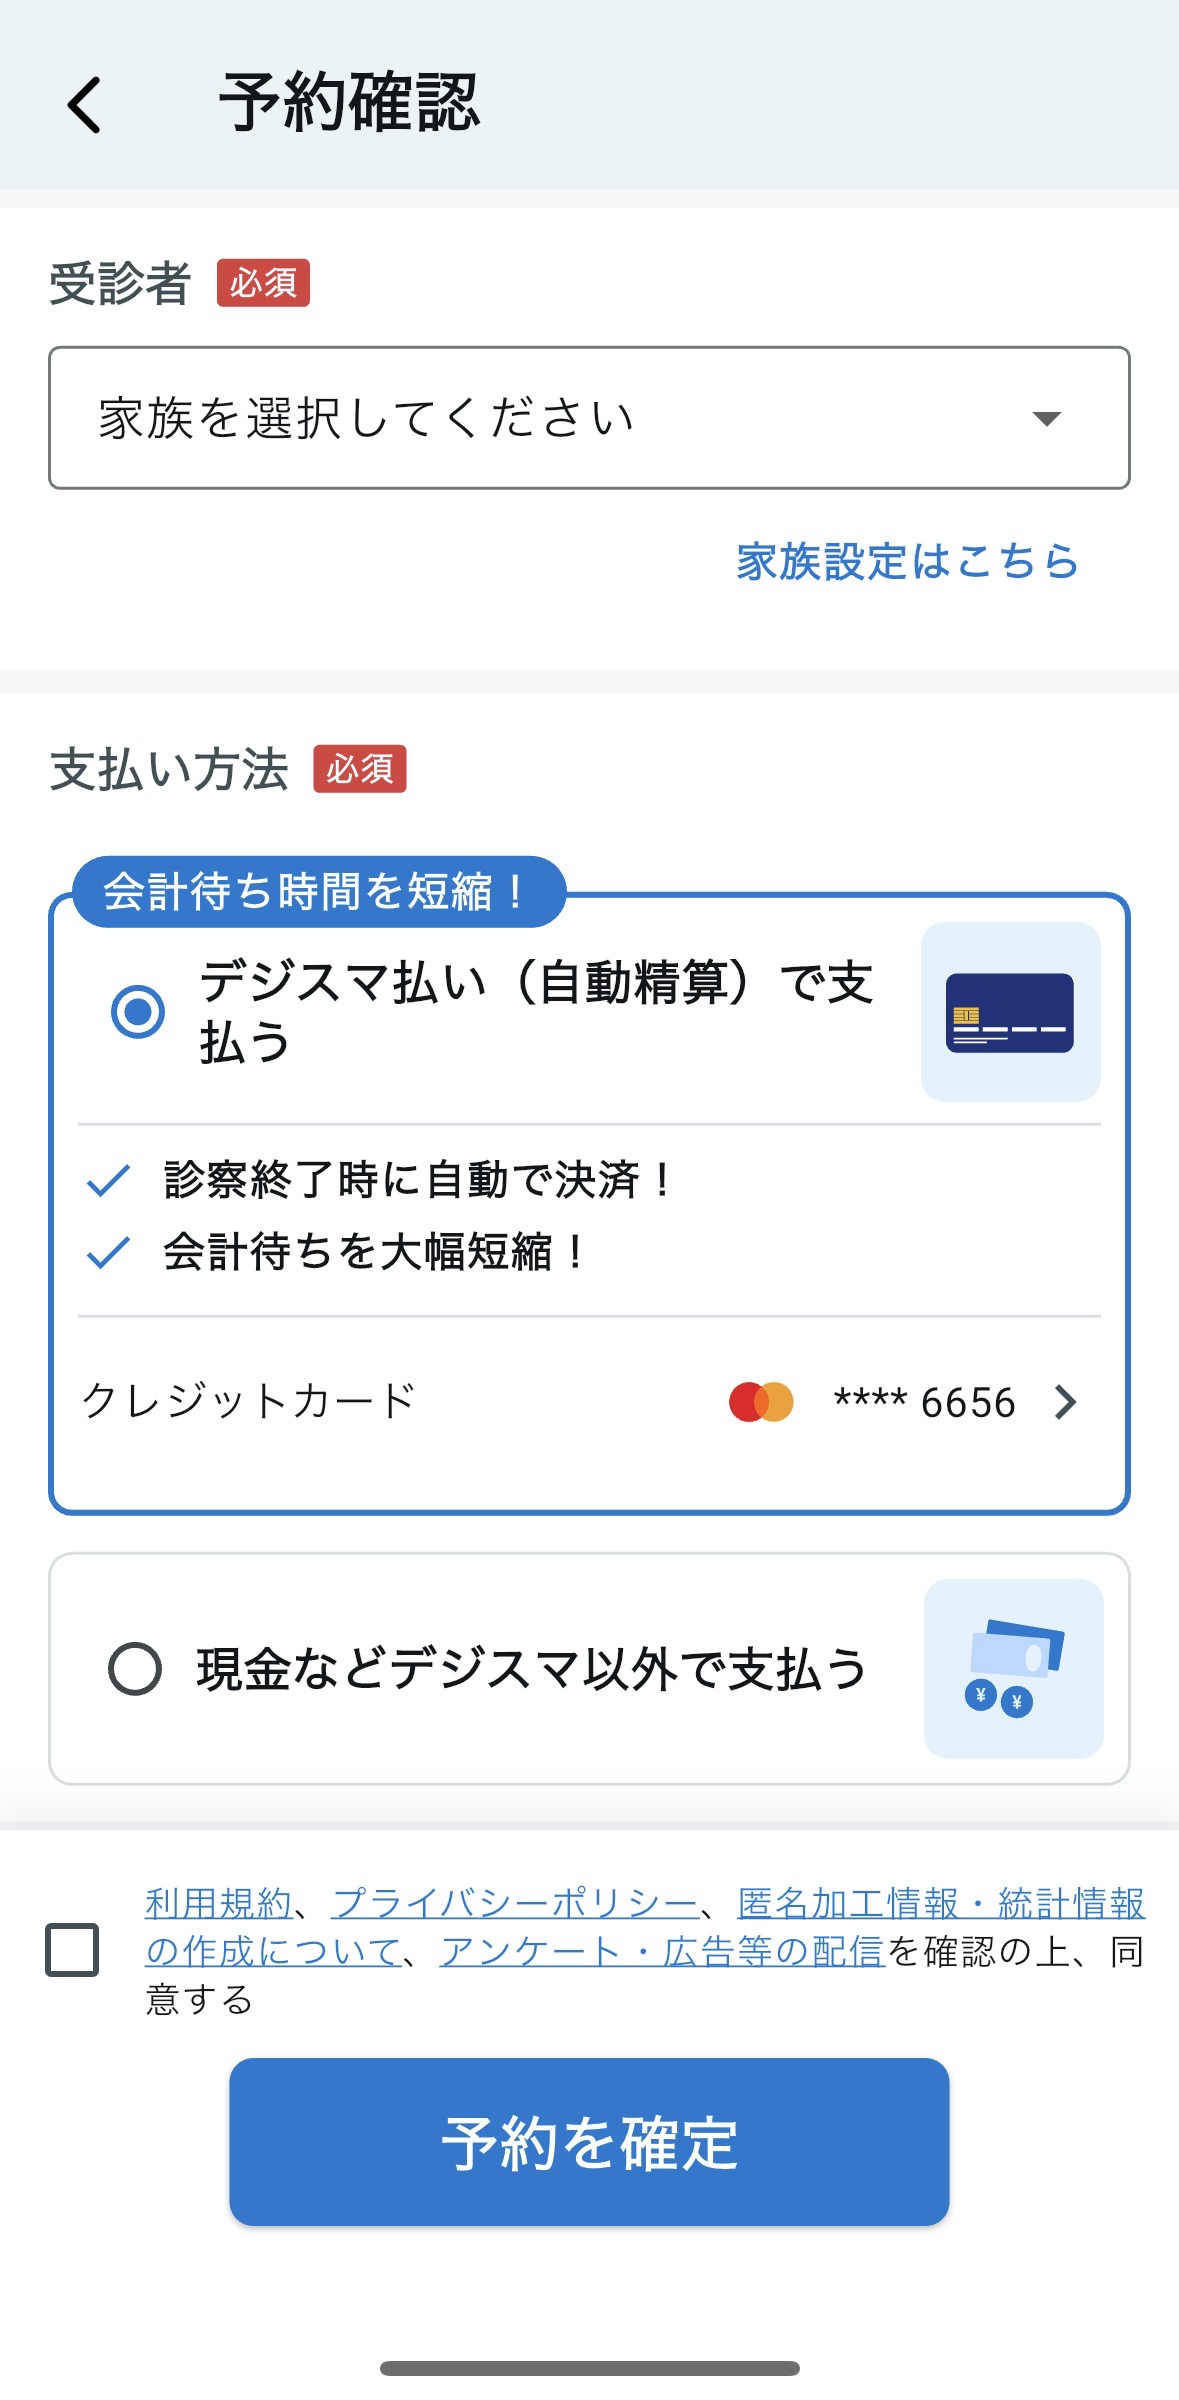Open credit card details chevron
Image resolution: width=1179 pixels, height=2400 pixels.
pyautogui.click(x=1066, y=1402)
